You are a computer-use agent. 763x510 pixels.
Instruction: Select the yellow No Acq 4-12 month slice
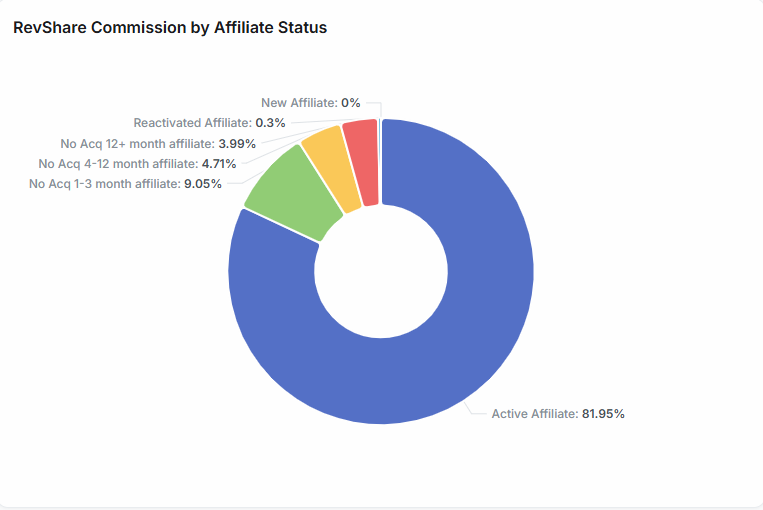point(331,168)
